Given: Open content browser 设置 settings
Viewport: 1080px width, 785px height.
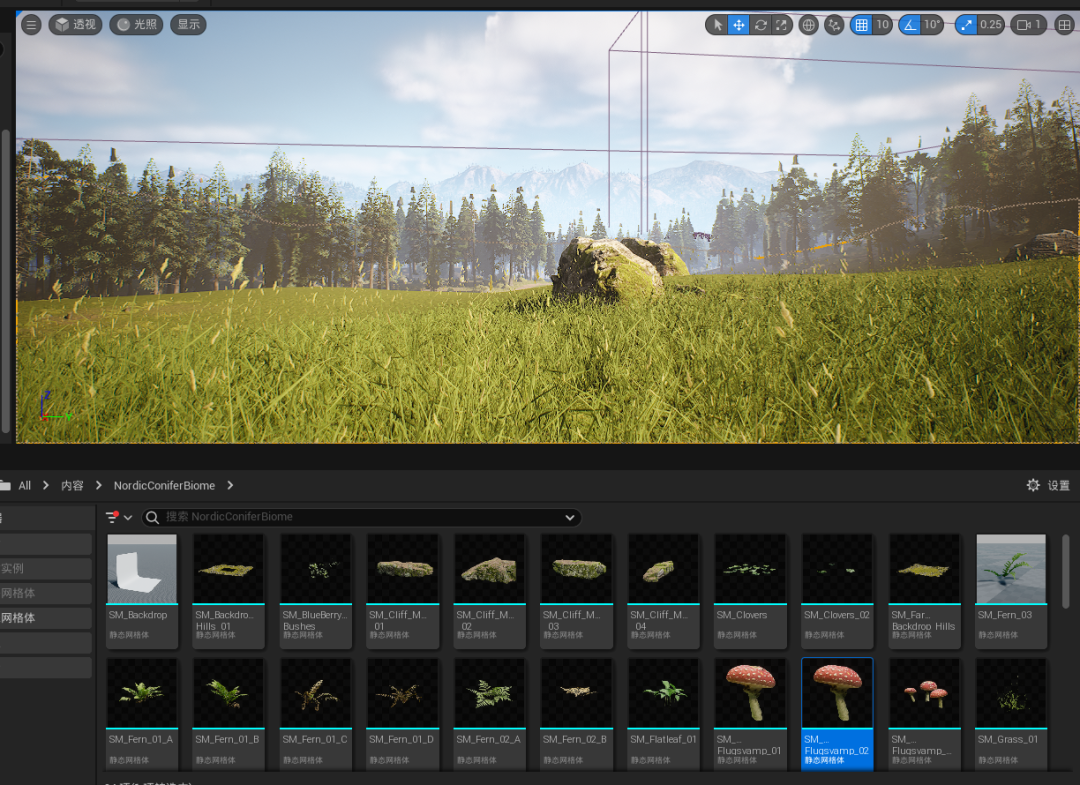Looking at the screenshot, I should click(x=1048, y=485).
